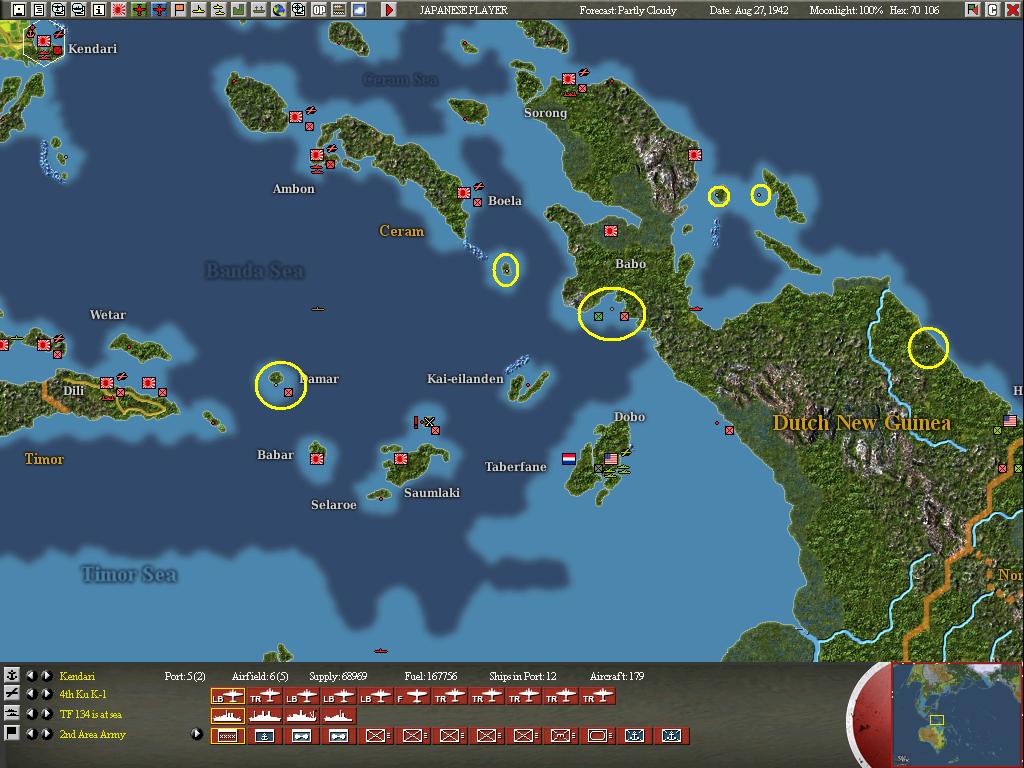Select the US flag base at Dobo
Viewport: 1024px width, 768px height.
pyautogui.click(x=611, y=458)
